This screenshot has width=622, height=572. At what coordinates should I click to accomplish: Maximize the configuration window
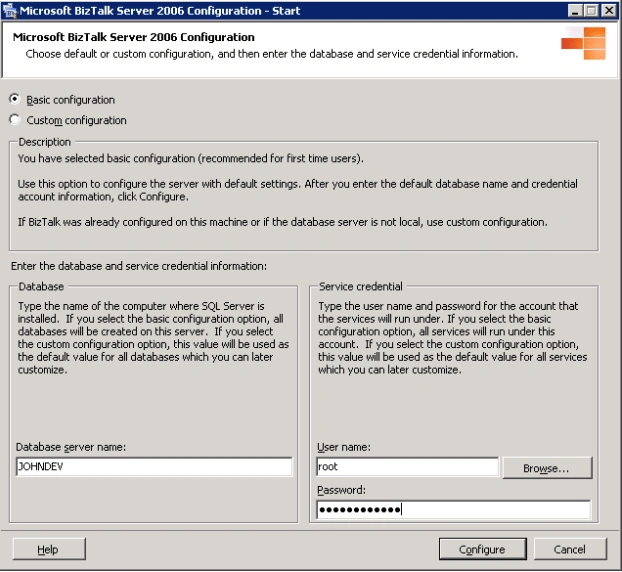tap(591, 11)
